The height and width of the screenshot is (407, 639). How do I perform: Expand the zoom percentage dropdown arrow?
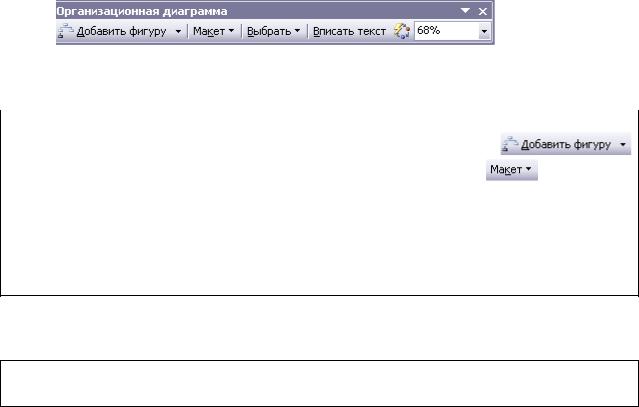pyautogui.click(x=484, y=31)
